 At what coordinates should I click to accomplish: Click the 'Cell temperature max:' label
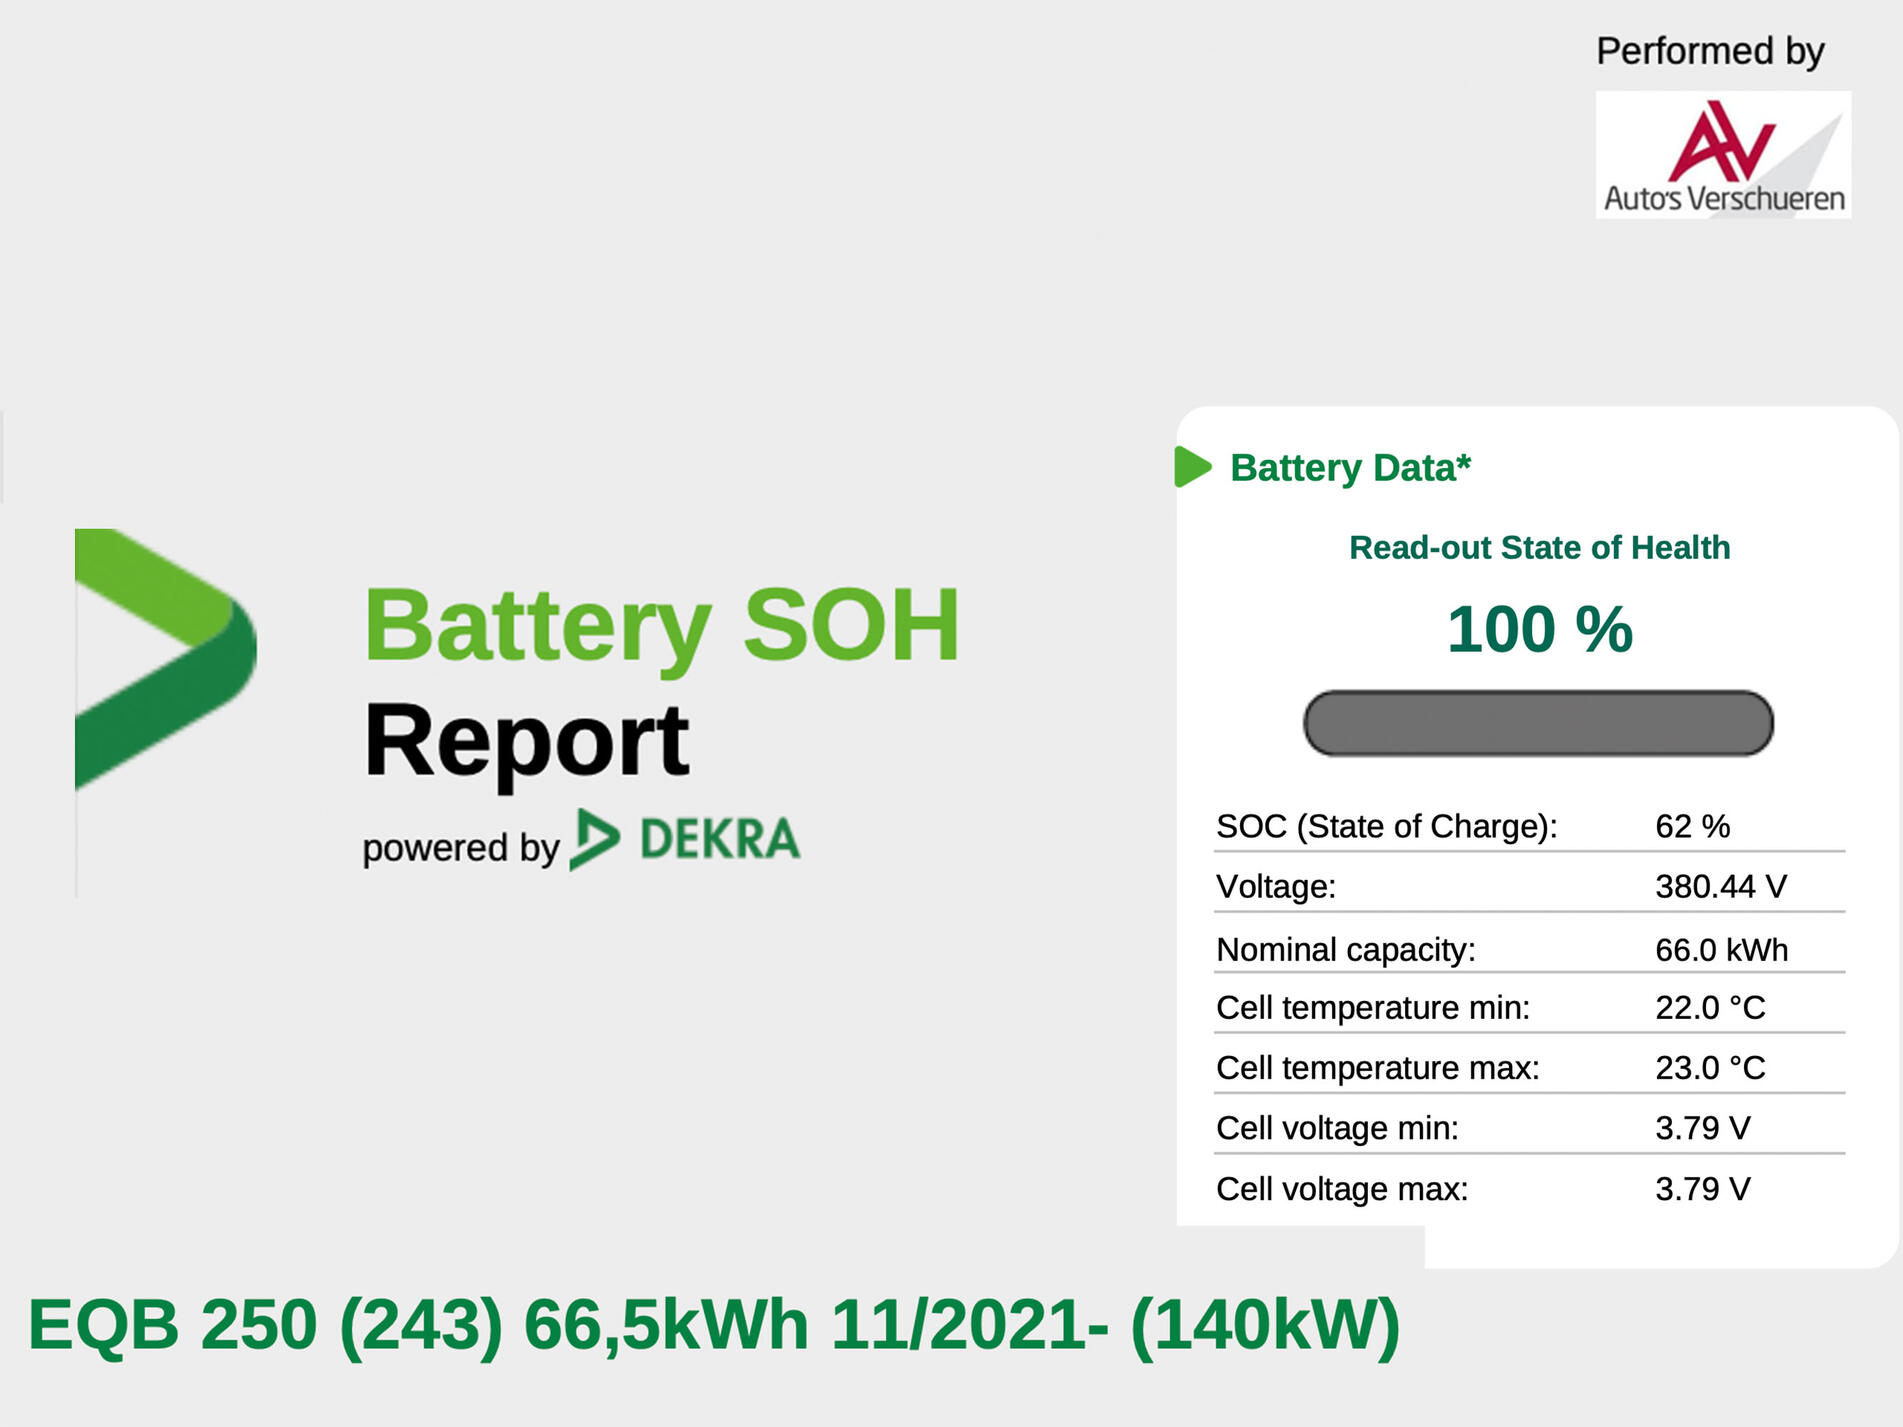click(1378, 1067)
